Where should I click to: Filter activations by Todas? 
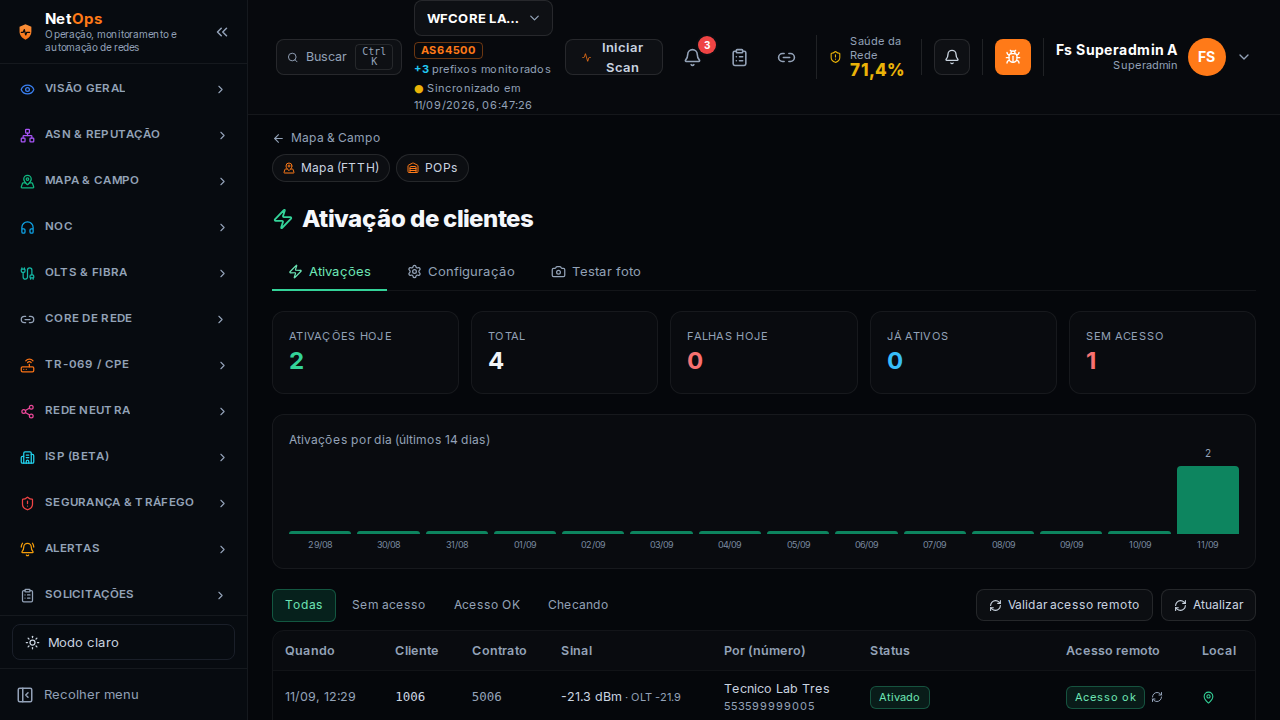coord(304,605)
